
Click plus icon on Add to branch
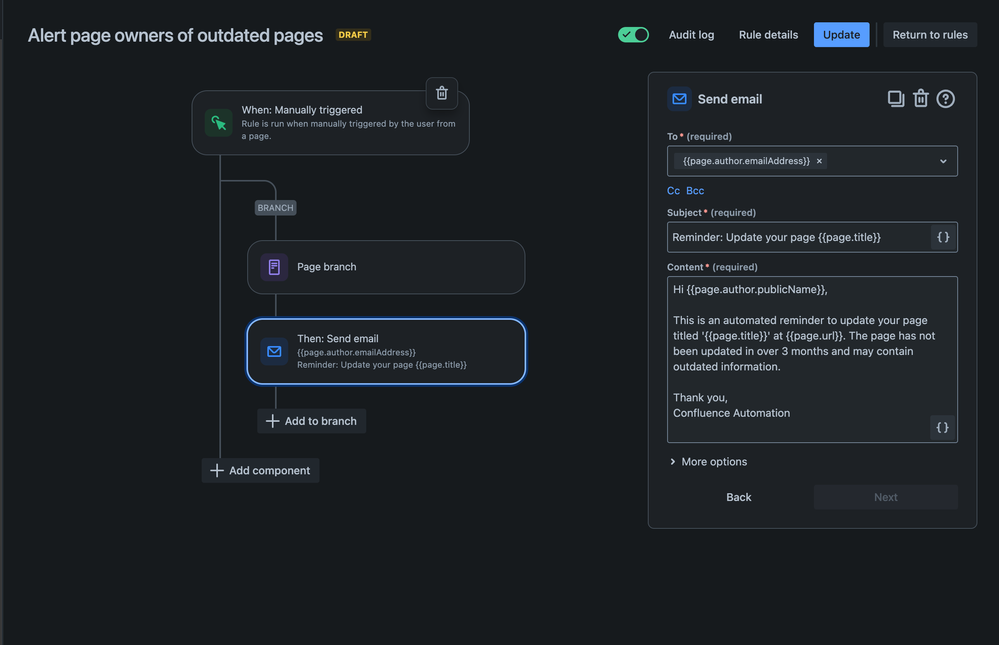(x=273, y=421)
